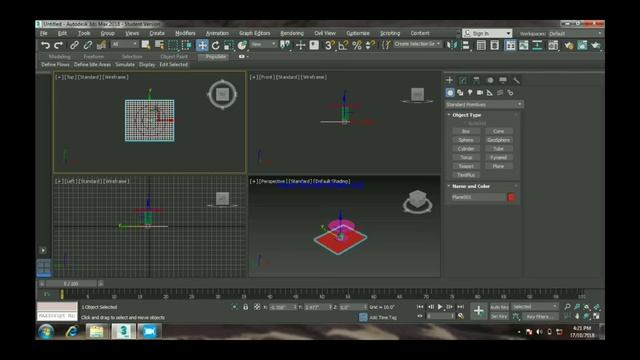Open the Create Selection Set dropdown
The width and height of the screenshot is (640, 360).
[417, 44]
